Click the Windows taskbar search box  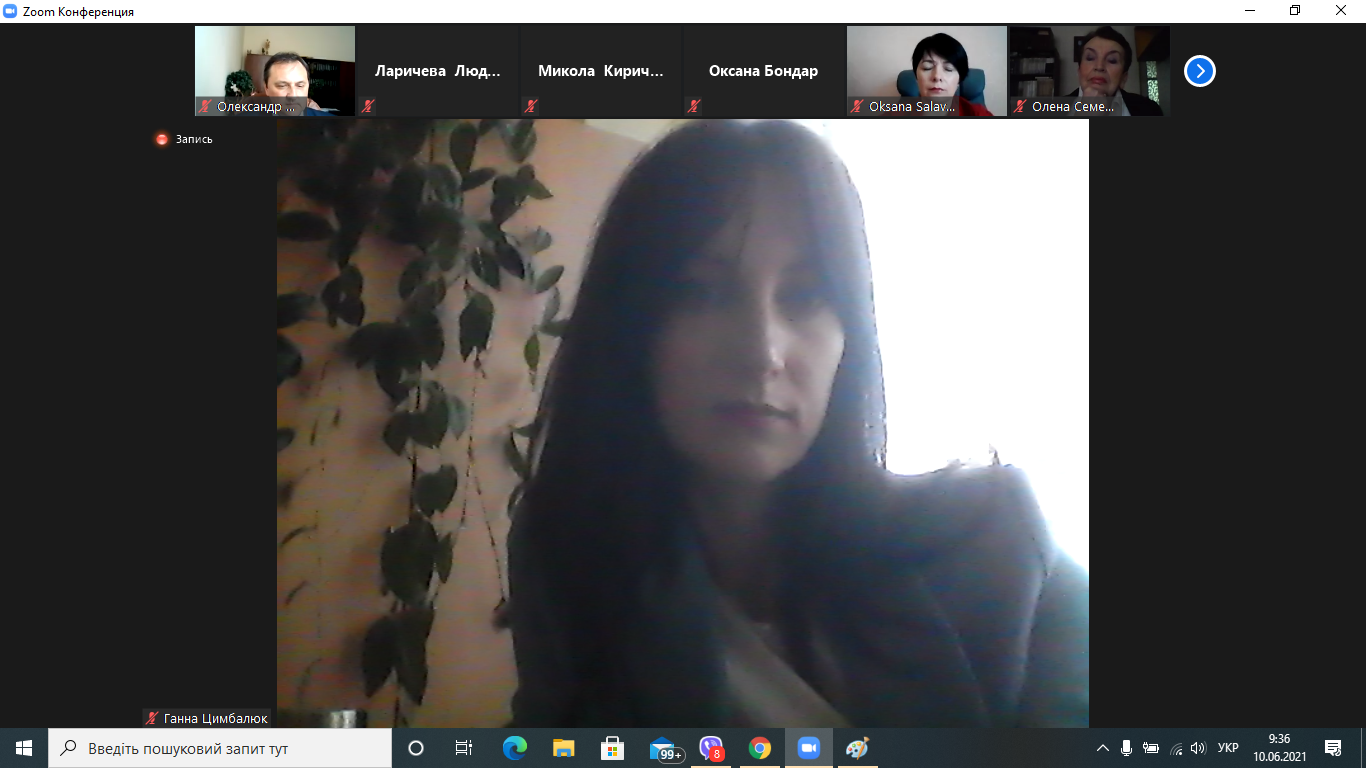[x=220, y=748]
